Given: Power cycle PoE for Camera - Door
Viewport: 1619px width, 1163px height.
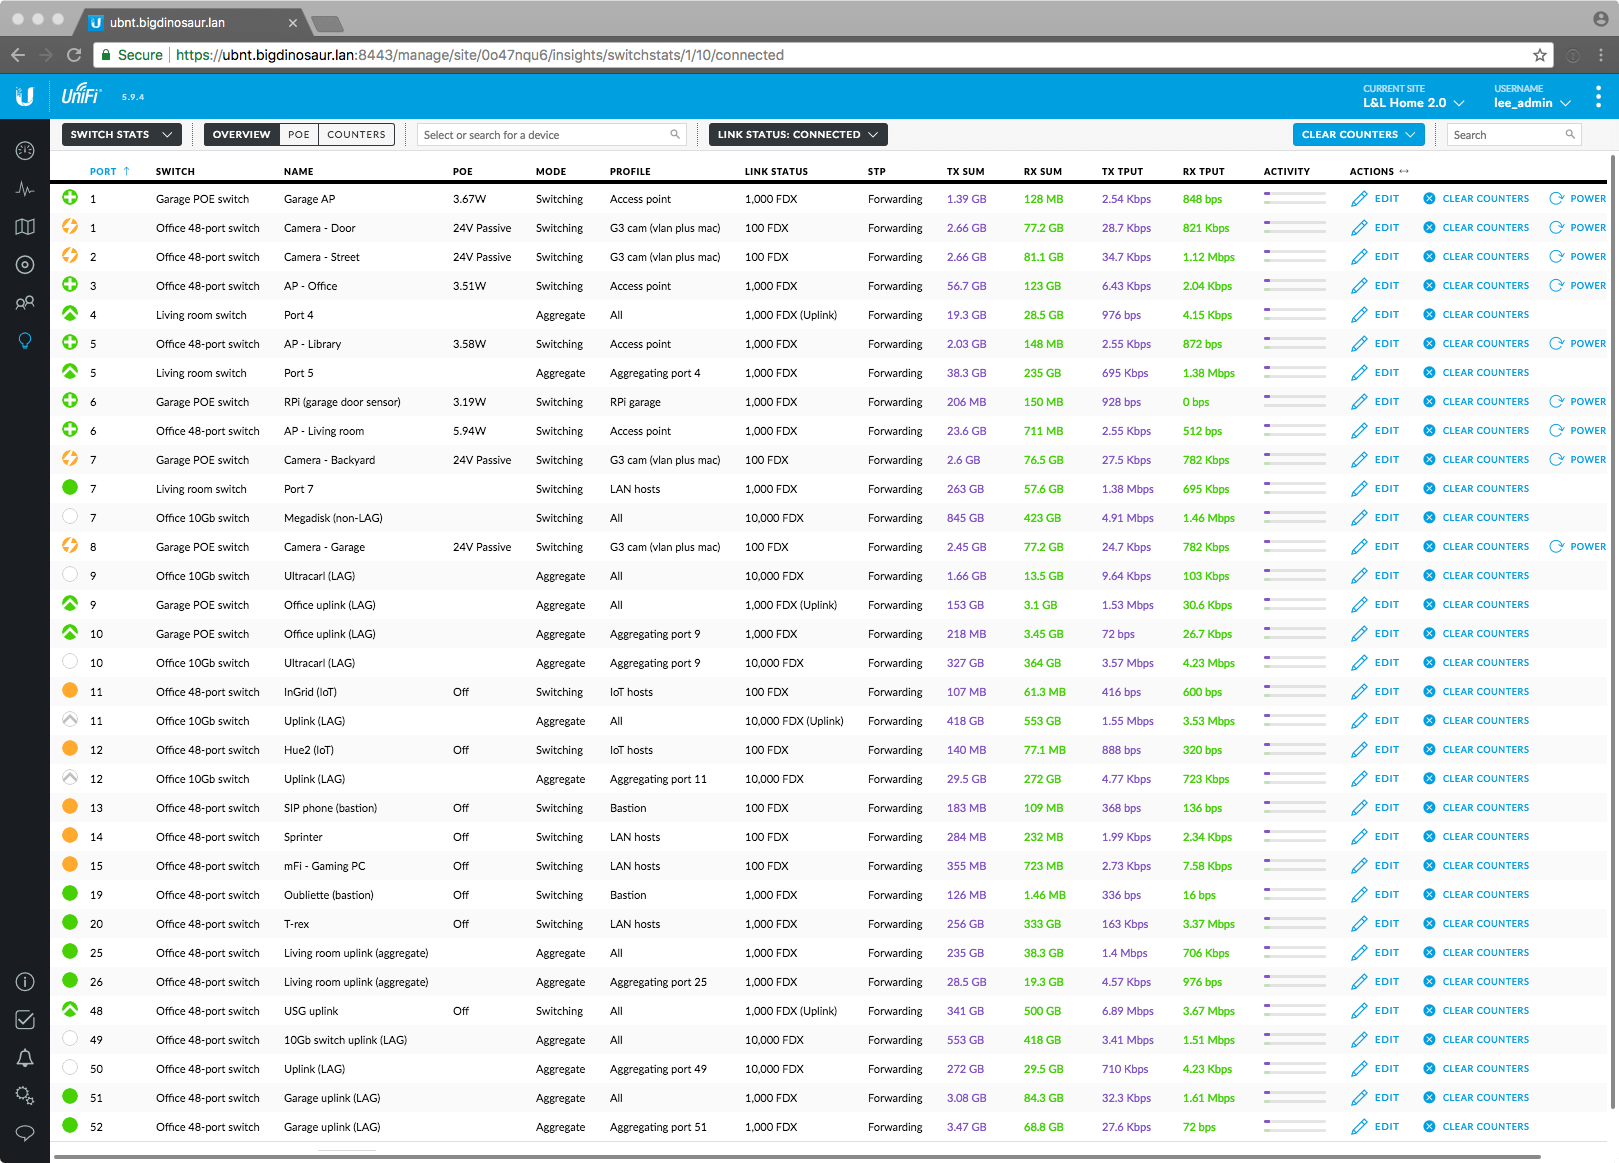Looking at the screenshot, I should pos(1577,228).
